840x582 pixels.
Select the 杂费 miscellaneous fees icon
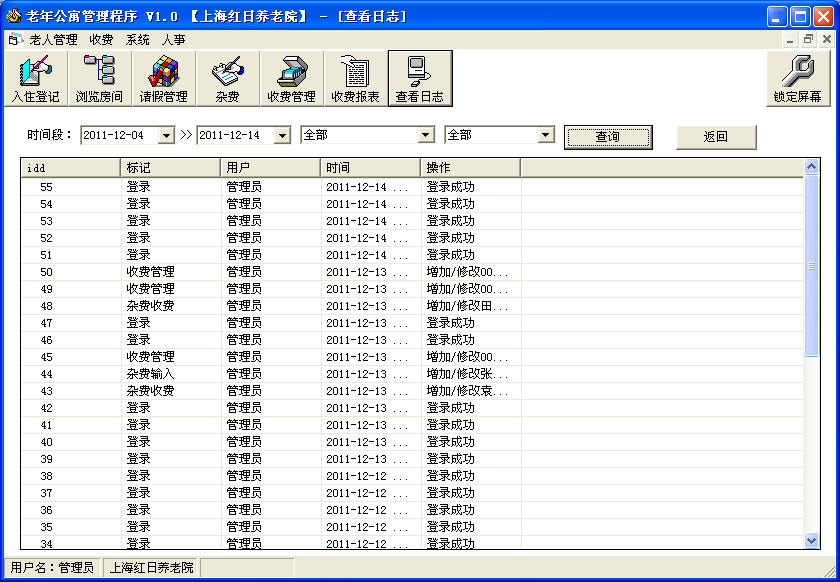(227, 78)
